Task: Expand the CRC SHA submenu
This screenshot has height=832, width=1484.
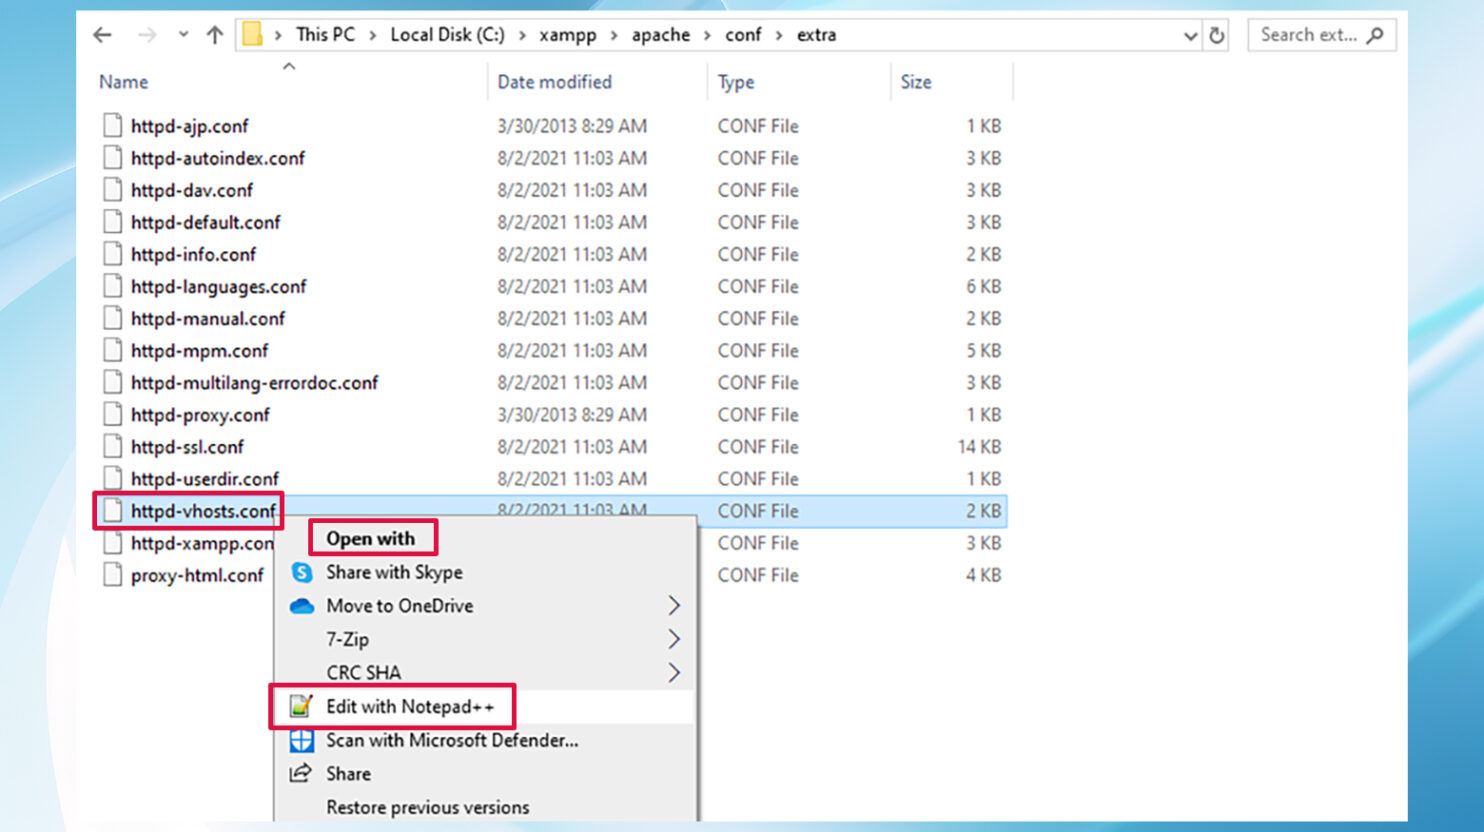Action: (x=674, y=673)
